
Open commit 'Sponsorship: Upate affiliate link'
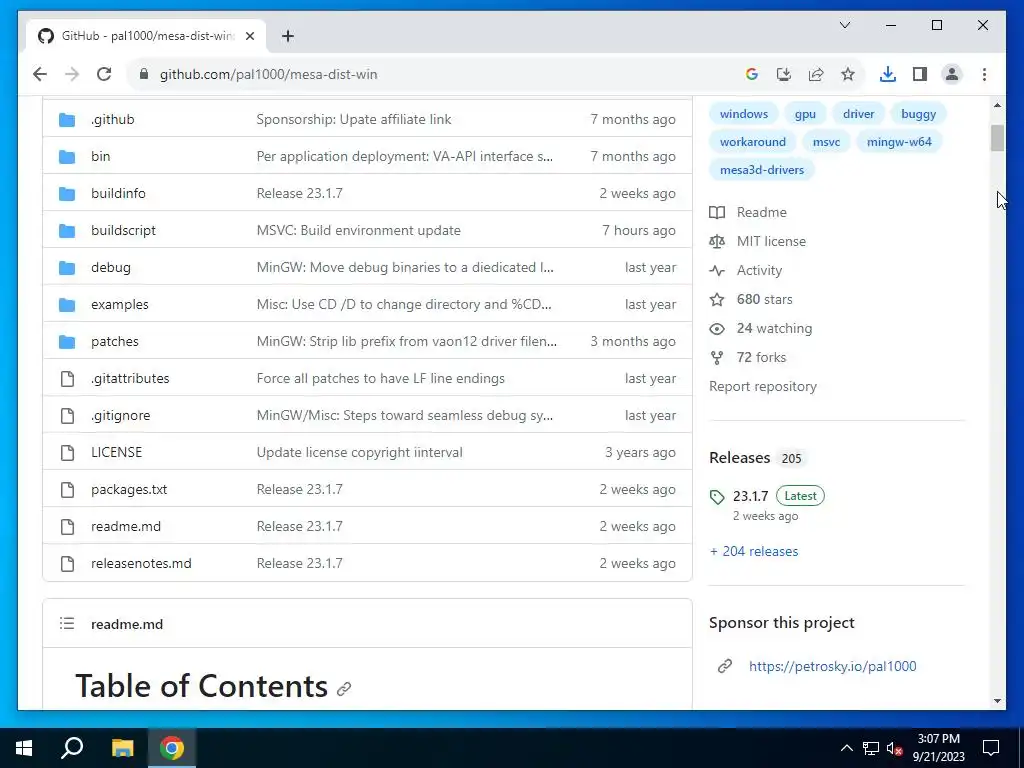tap(354, 120)
